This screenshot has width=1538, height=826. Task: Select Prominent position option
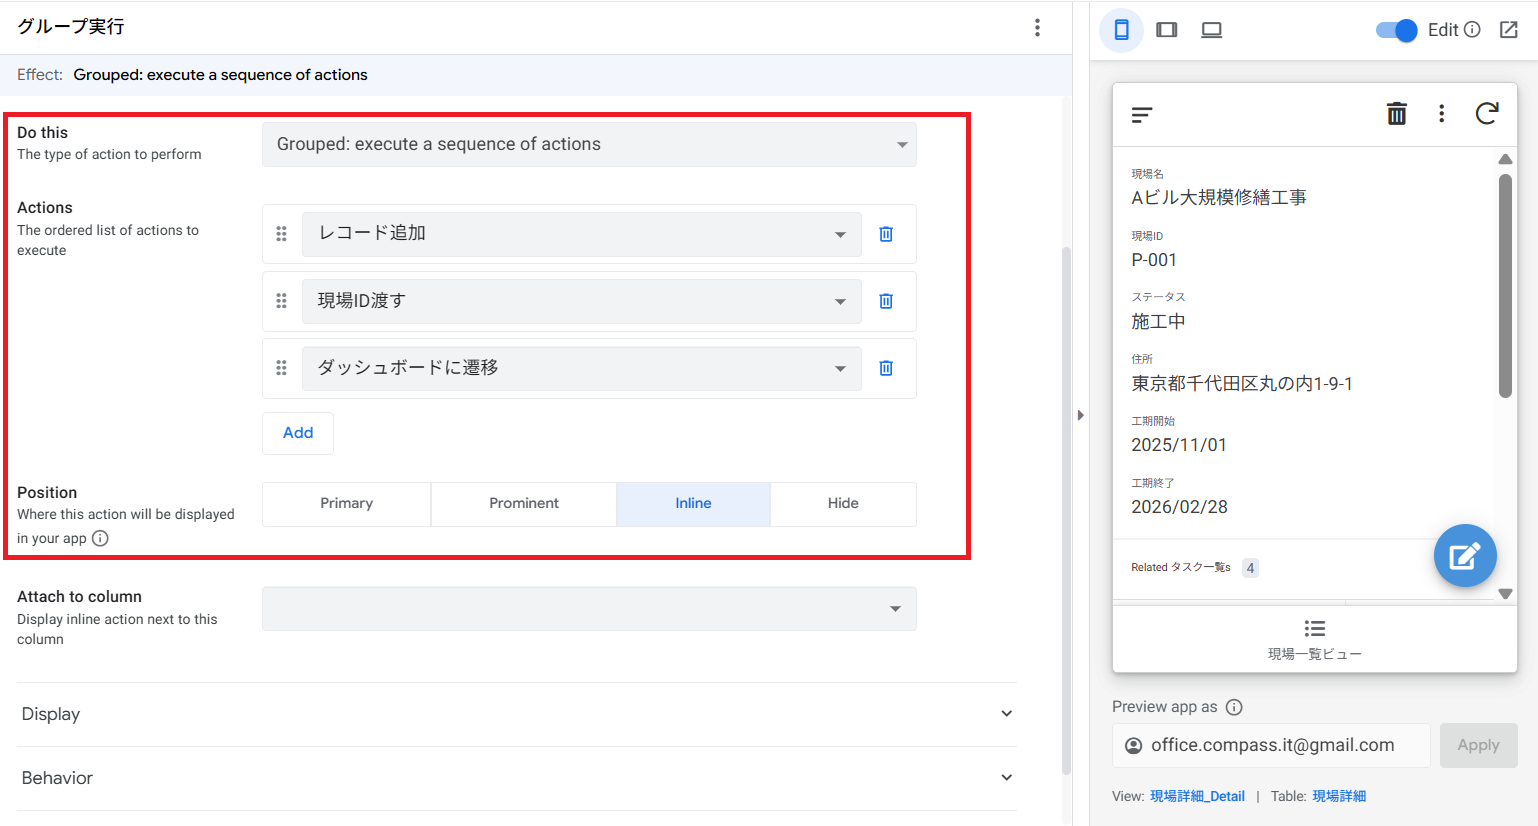[523, 504]
